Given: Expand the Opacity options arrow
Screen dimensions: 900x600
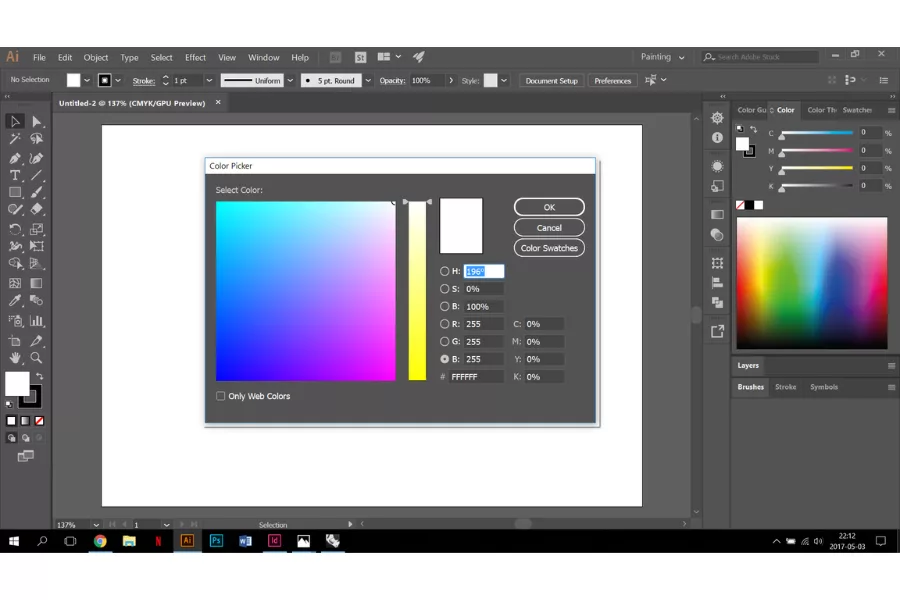Looking at the screenshot, I should pyautogui.click(x=451, y=80).
